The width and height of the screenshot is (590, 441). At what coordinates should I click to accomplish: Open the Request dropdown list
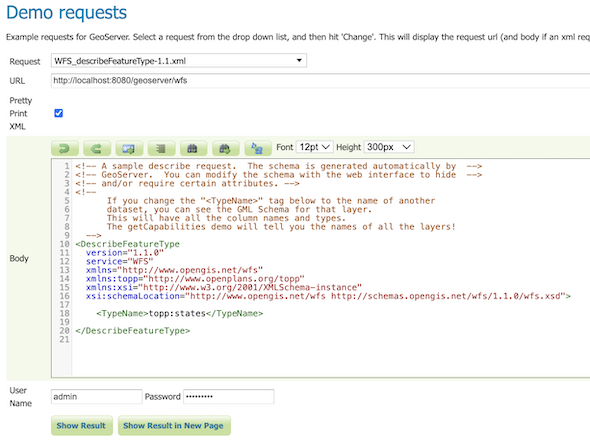point(179,61)
